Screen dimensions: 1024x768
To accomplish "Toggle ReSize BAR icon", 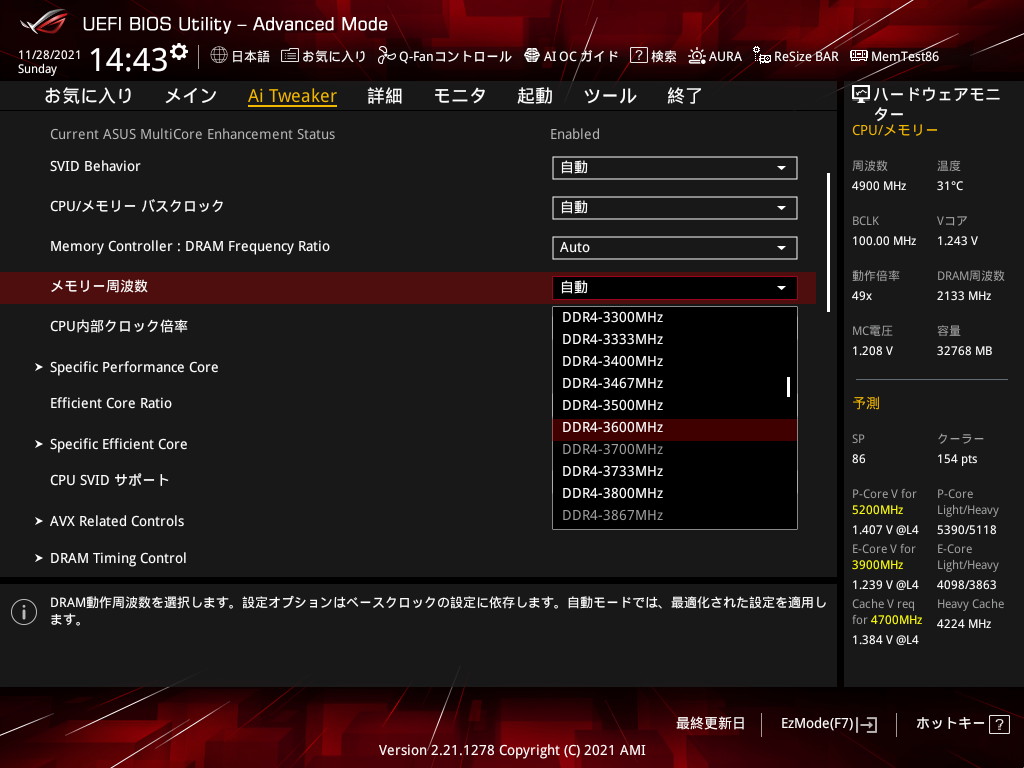I will pos(761,56).
